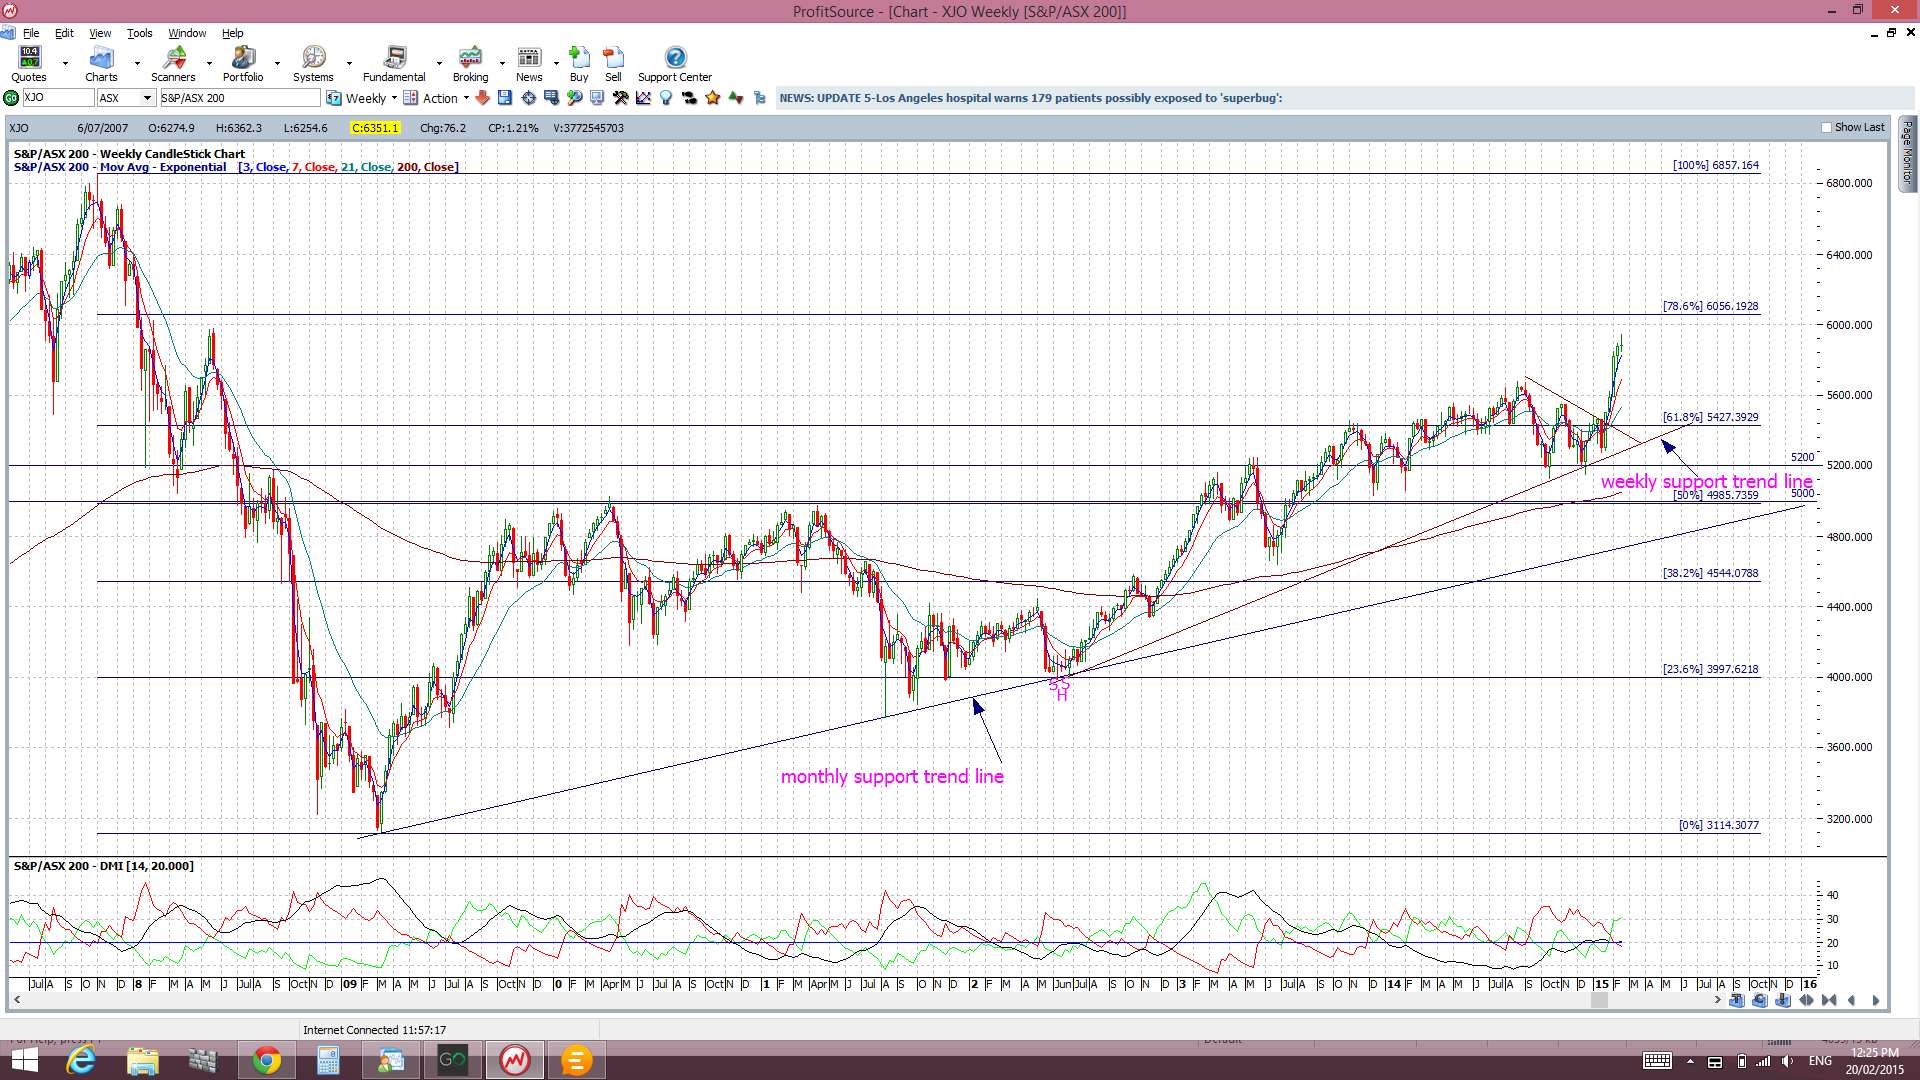Expand the Charts dropdown arrow

(x=137, y=63)
